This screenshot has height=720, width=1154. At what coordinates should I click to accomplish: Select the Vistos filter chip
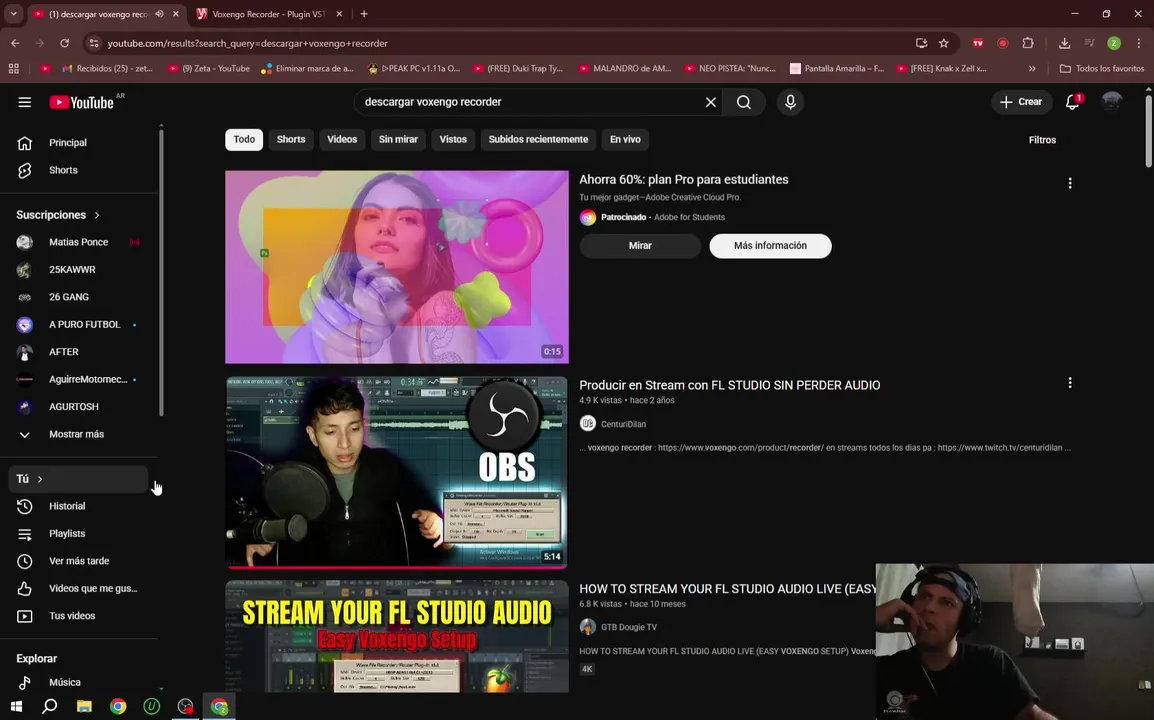pos(453,139)
